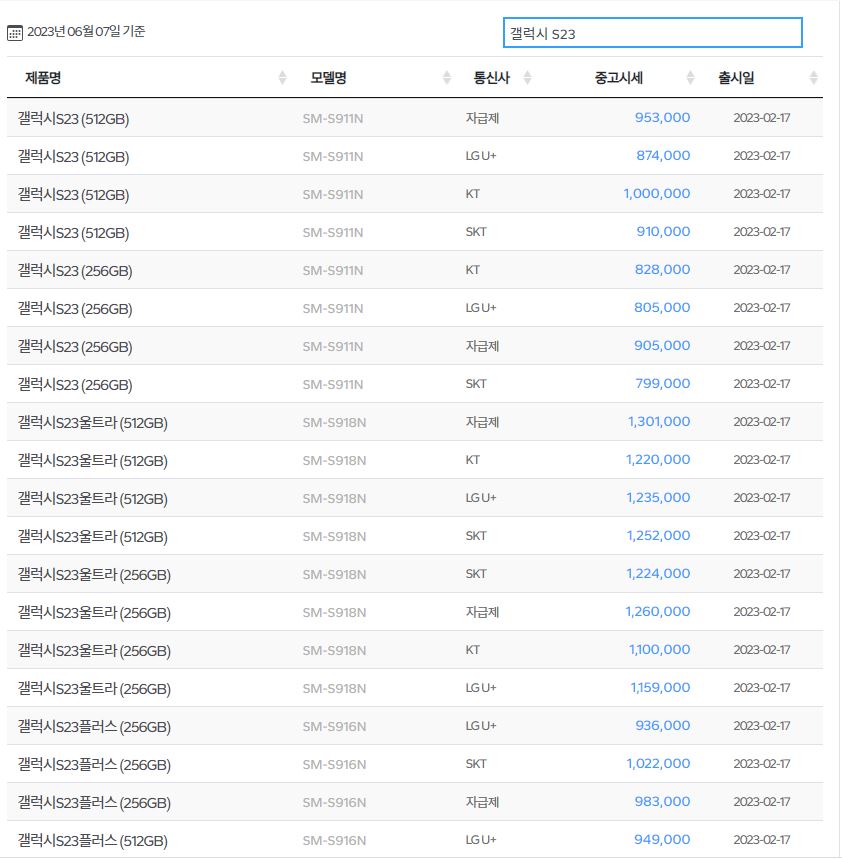Click SM-S918N in the 1,260,000 row

pos(334,612)
